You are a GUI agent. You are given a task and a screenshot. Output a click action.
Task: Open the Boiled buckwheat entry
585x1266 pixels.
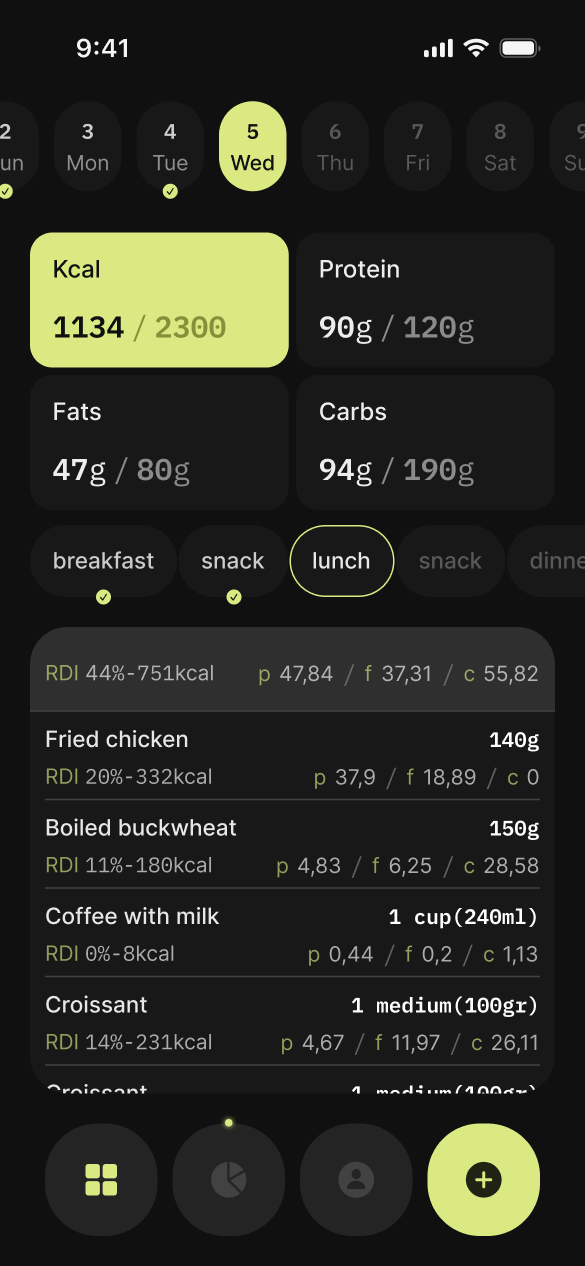click(x=292, y=845)
